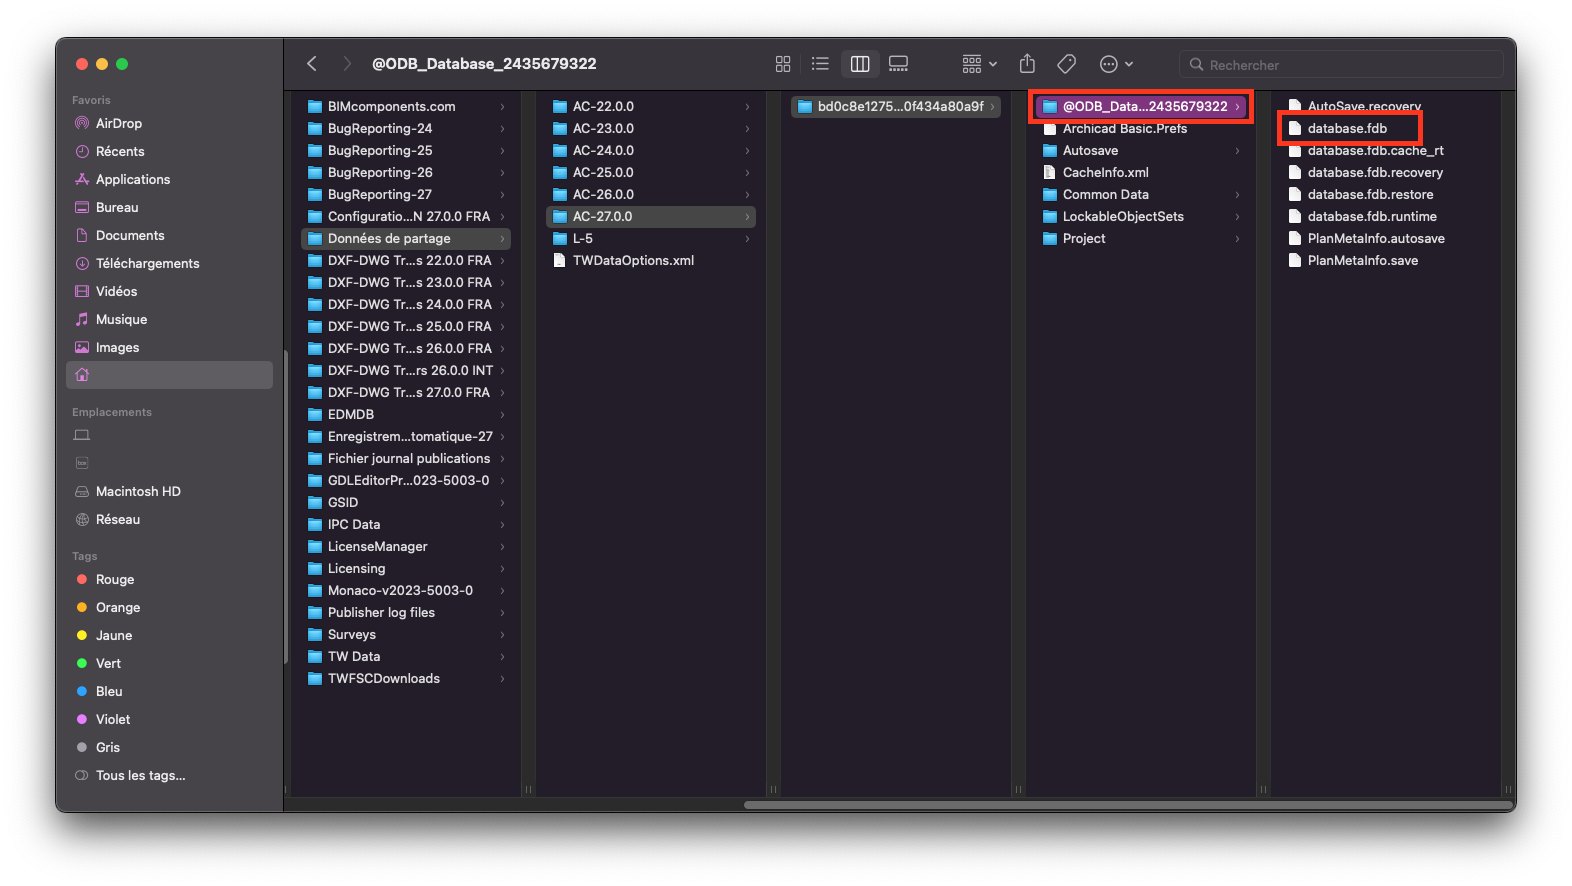Open Musique in the sidebar

169,319
